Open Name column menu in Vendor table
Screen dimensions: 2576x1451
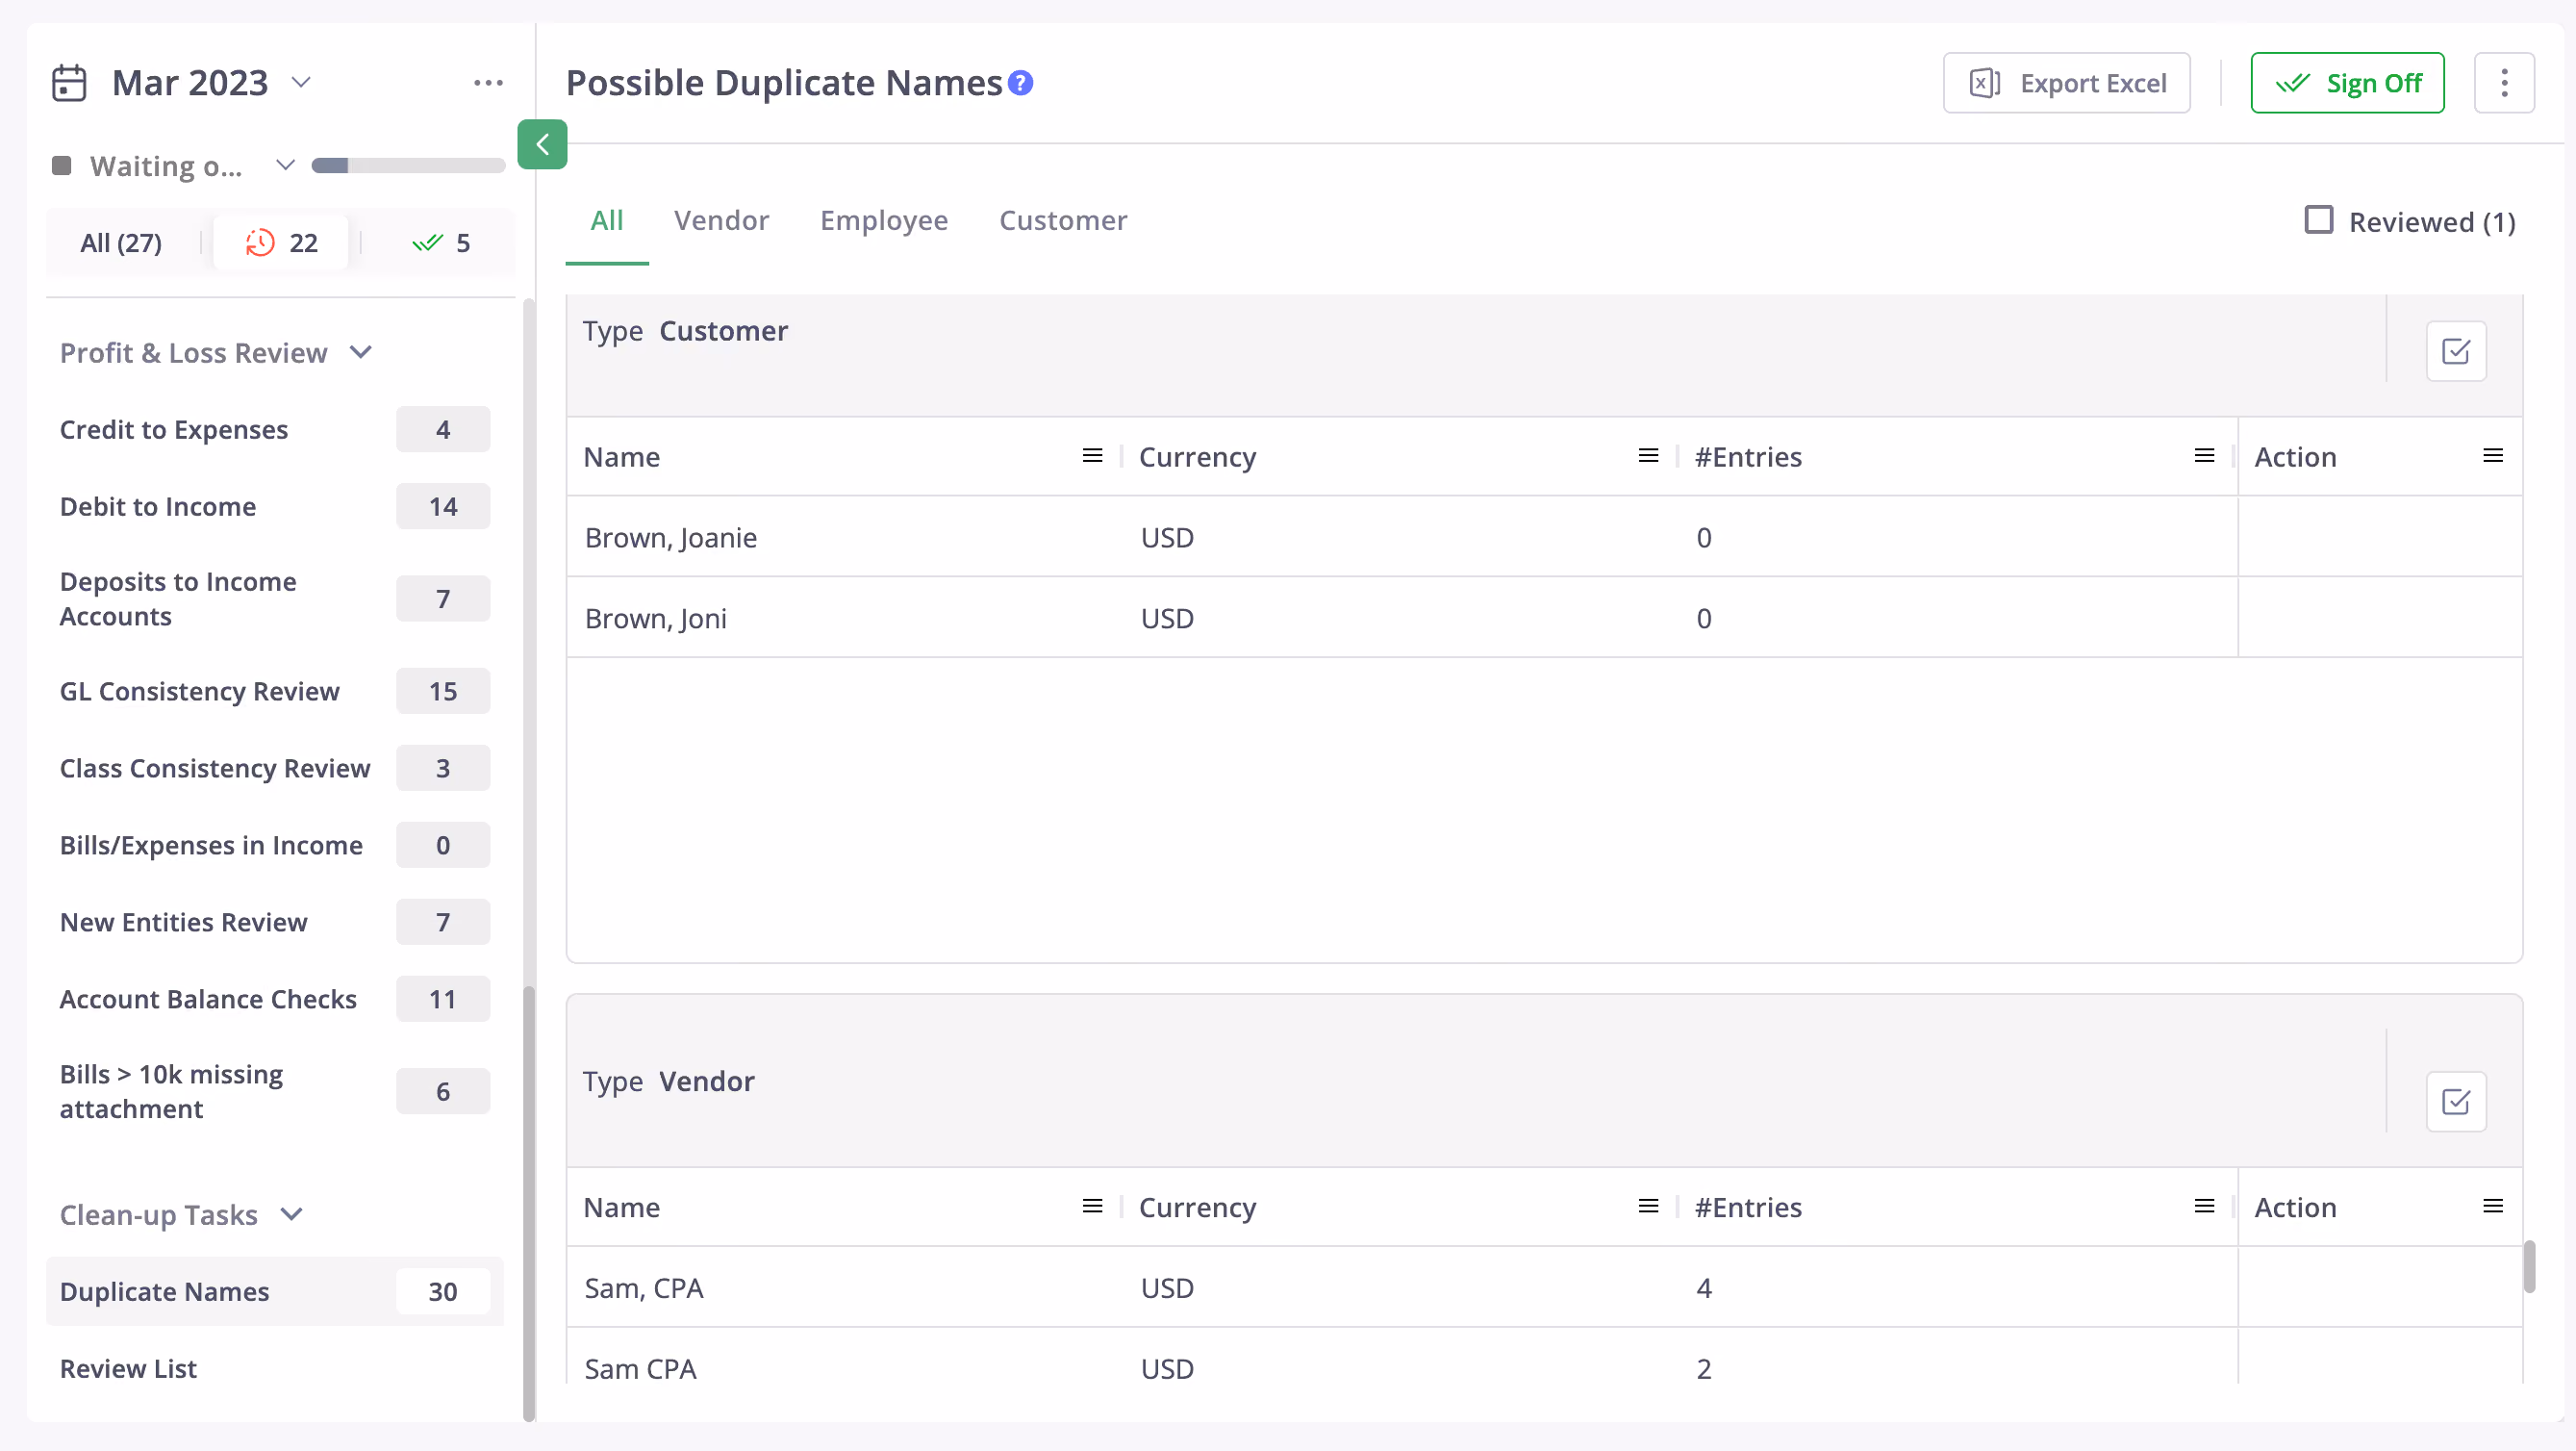coord(1092,1206)
